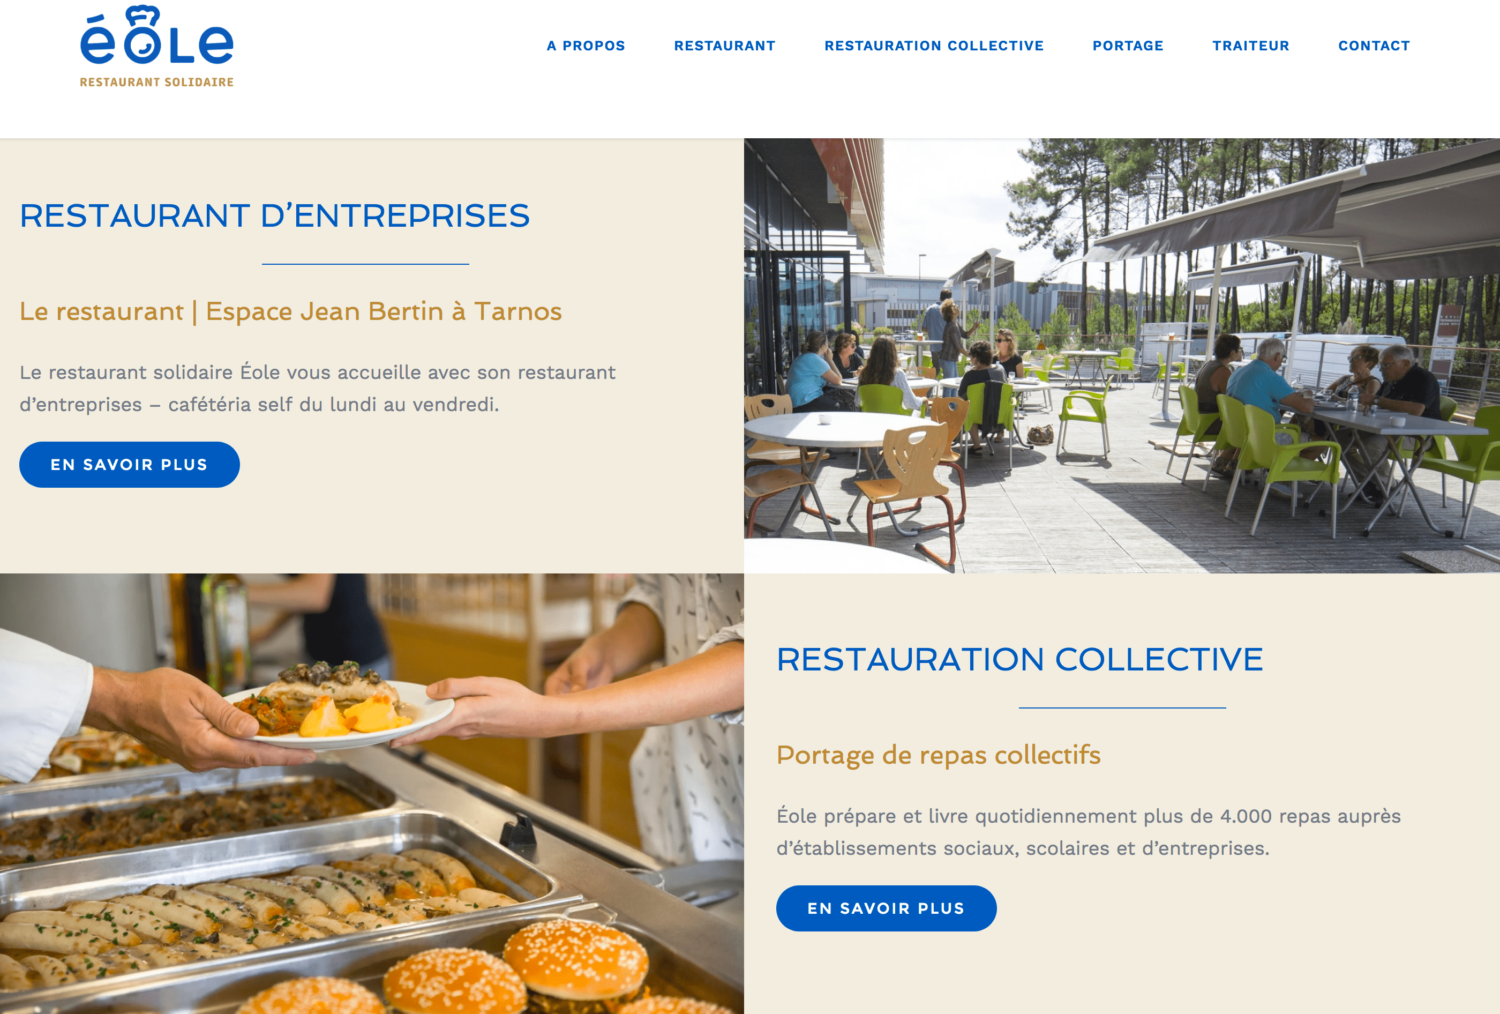Click the cafétéria self description paragraph
The image size is (1500, 1014).
point(318,388)
